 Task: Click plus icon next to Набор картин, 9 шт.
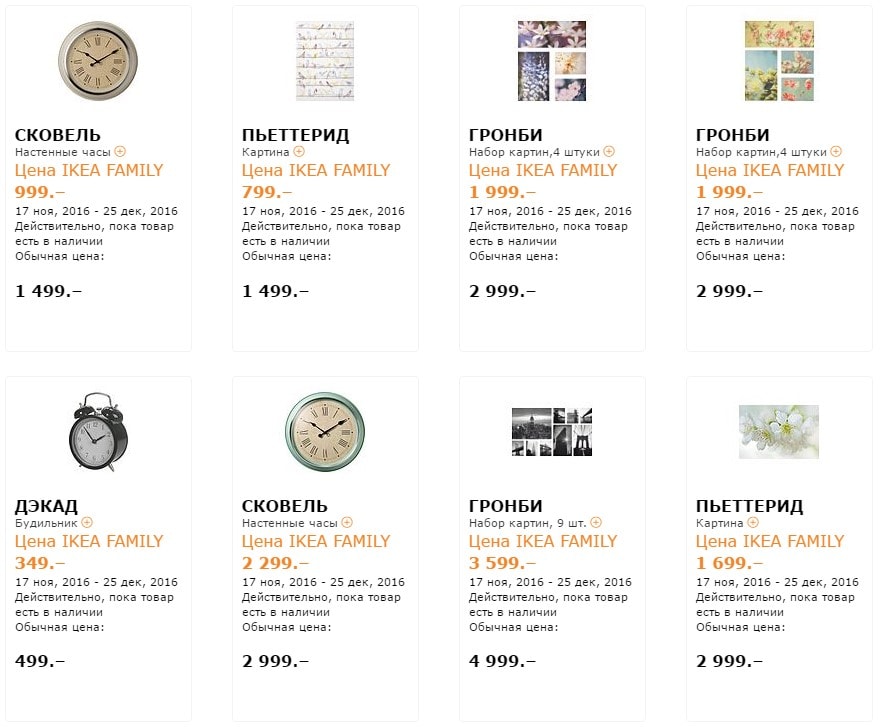[x=596, y=522]
